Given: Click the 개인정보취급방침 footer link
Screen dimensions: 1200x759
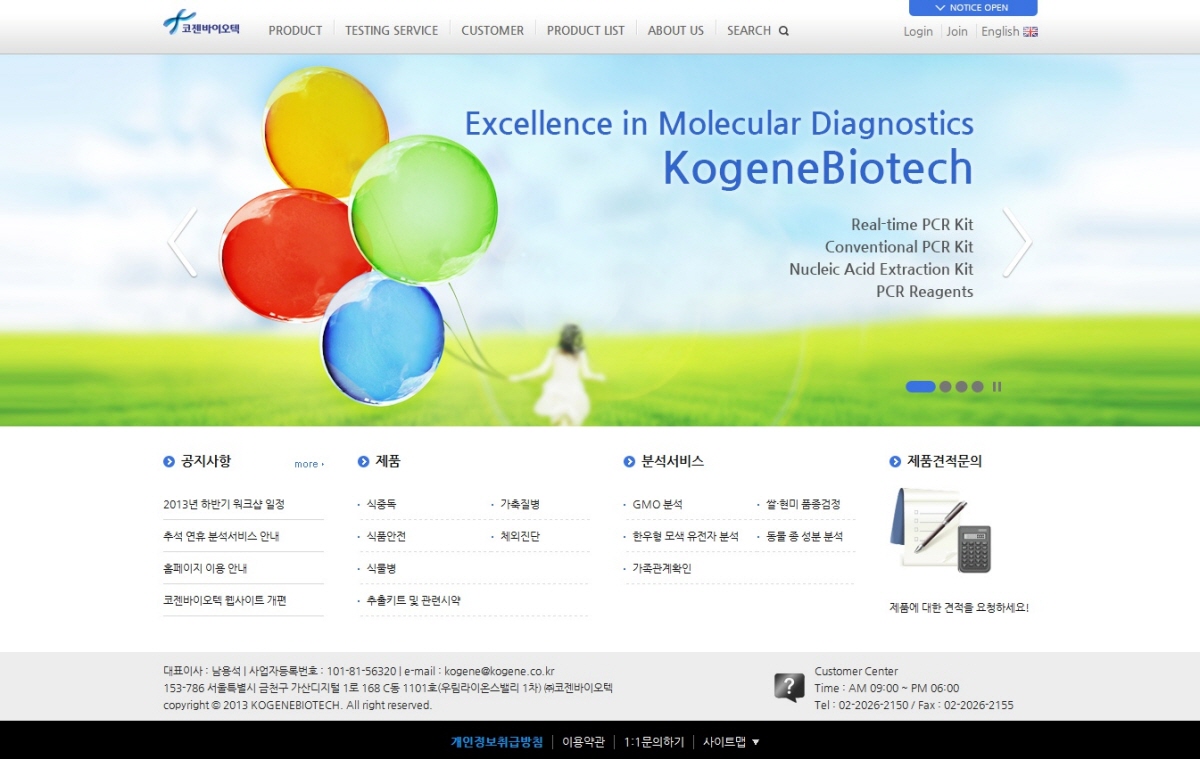Looking at the screenshot, I should (x=496, y=742).
